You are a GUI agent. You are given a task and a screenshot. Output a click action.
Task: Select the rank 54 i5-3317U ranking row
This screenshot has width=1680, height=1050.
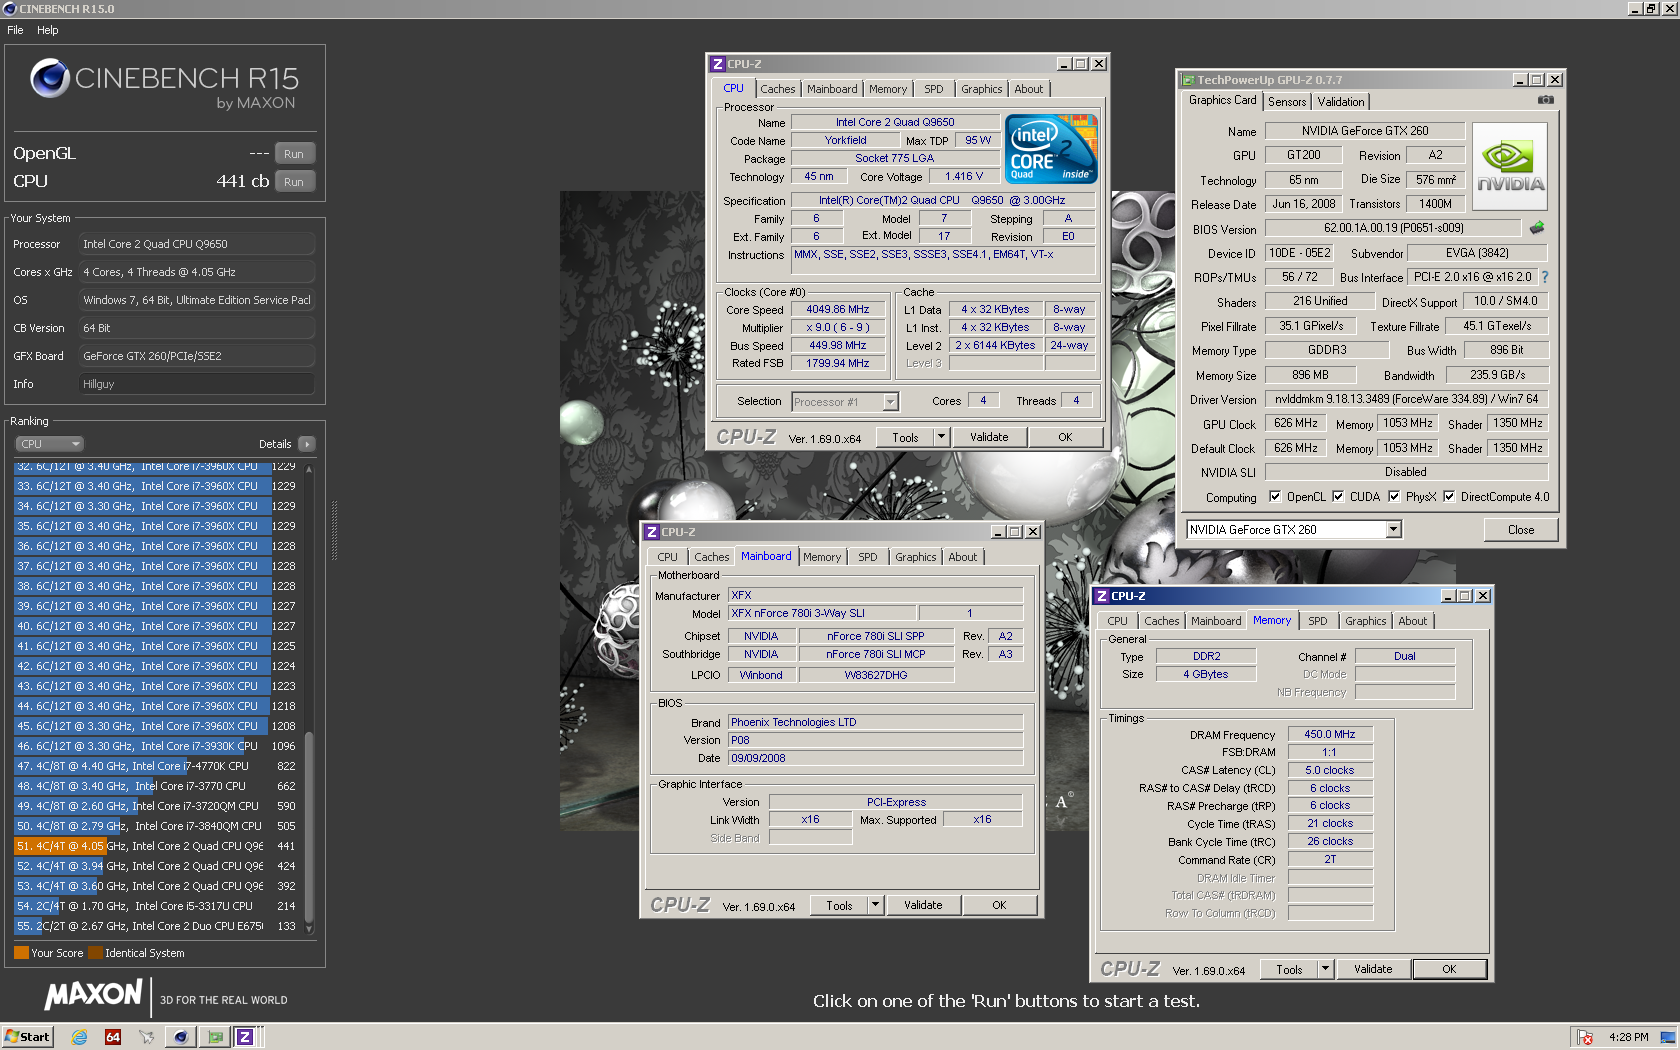[x=157, y=906]
